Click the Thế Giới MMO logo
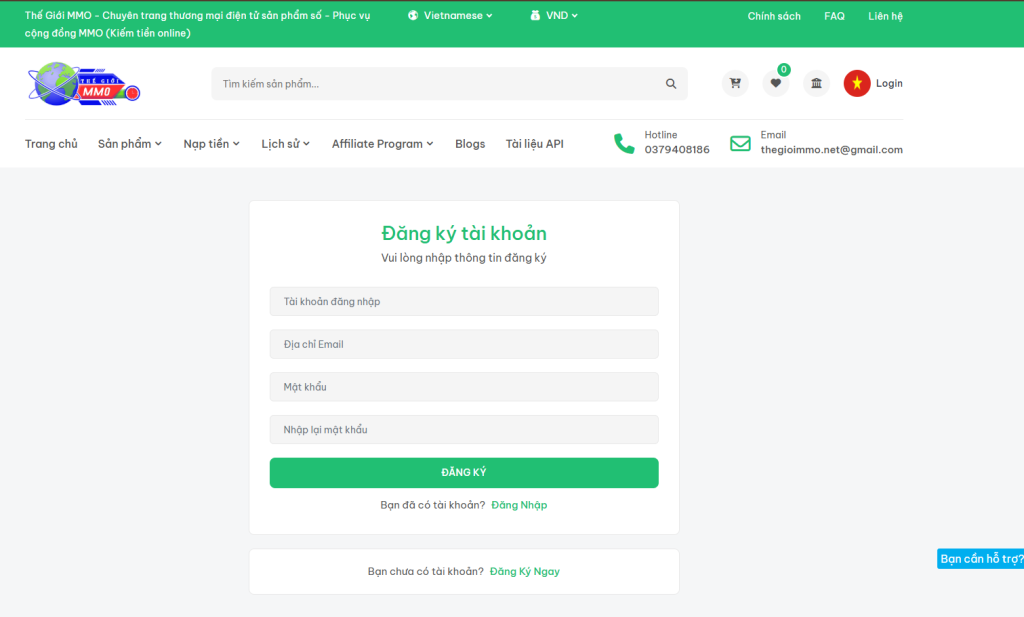This screenshot has height=617, width=1024. [x=84, y=84]
